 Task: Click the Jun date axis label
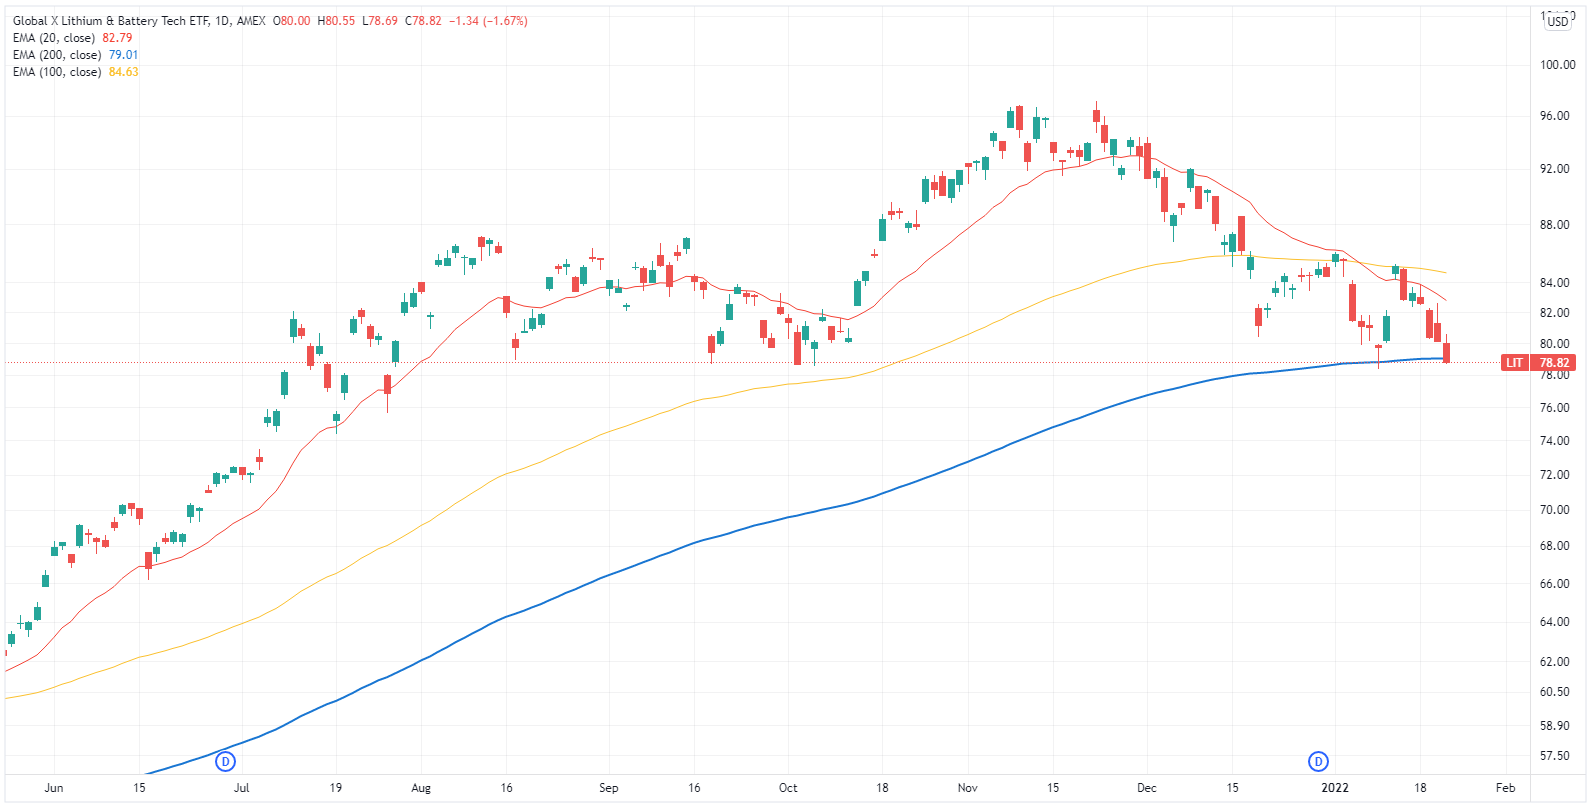click(54, 788)
